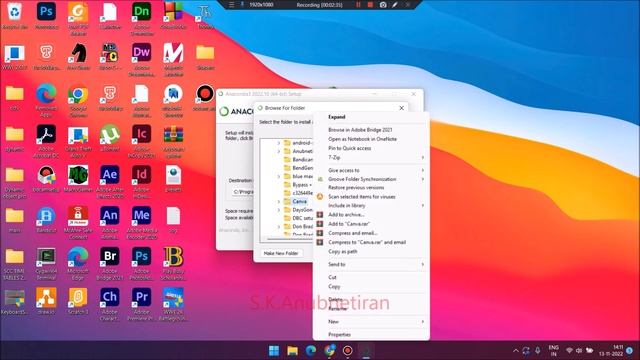Open the Adobe Animate desktop shortcut
The width and height of the screenshot is (640, 360).
[109, 216]
